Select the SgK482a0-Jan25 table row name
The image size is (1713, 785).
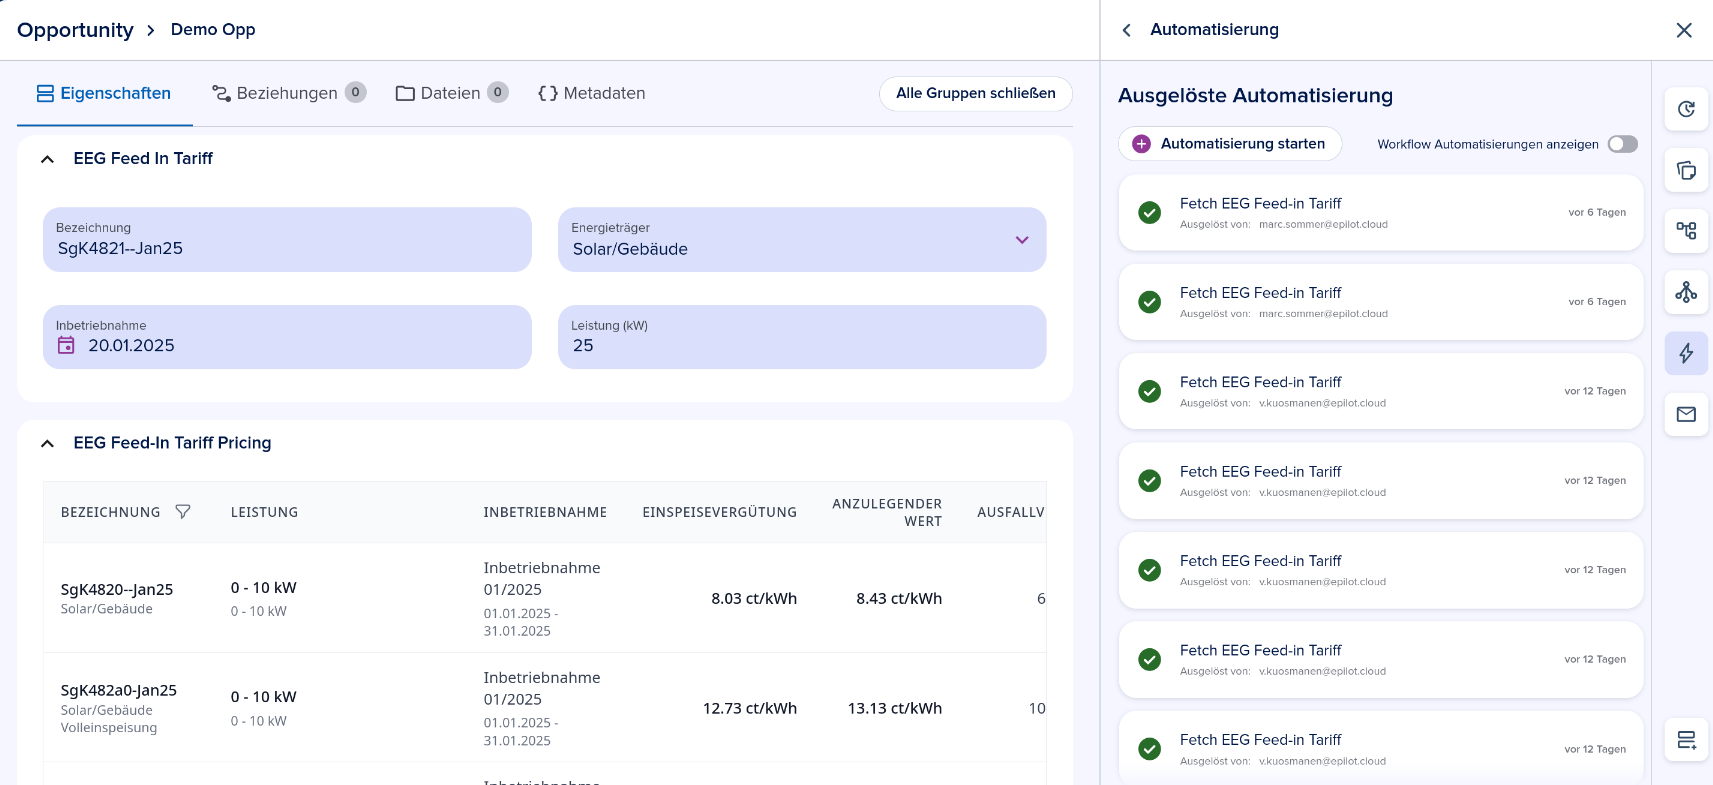pyautogui.click(x=119, y=690)
